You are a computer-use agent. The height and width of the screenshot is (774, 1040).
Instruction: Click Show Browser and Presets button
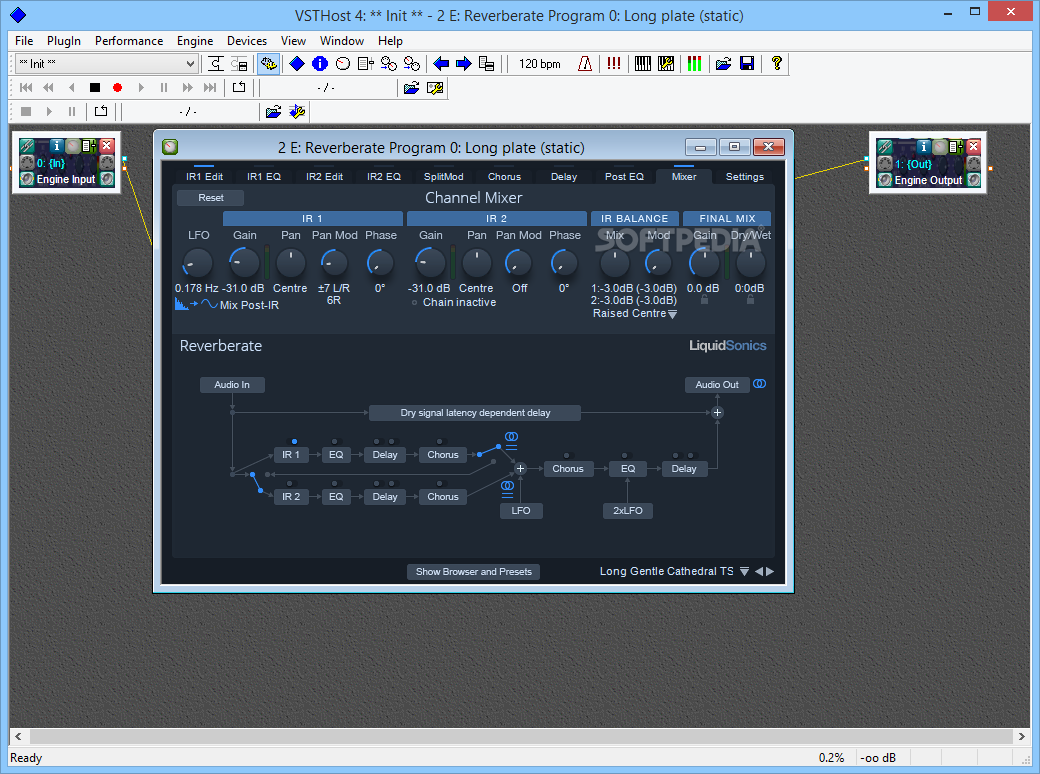(x=474, y=572)
